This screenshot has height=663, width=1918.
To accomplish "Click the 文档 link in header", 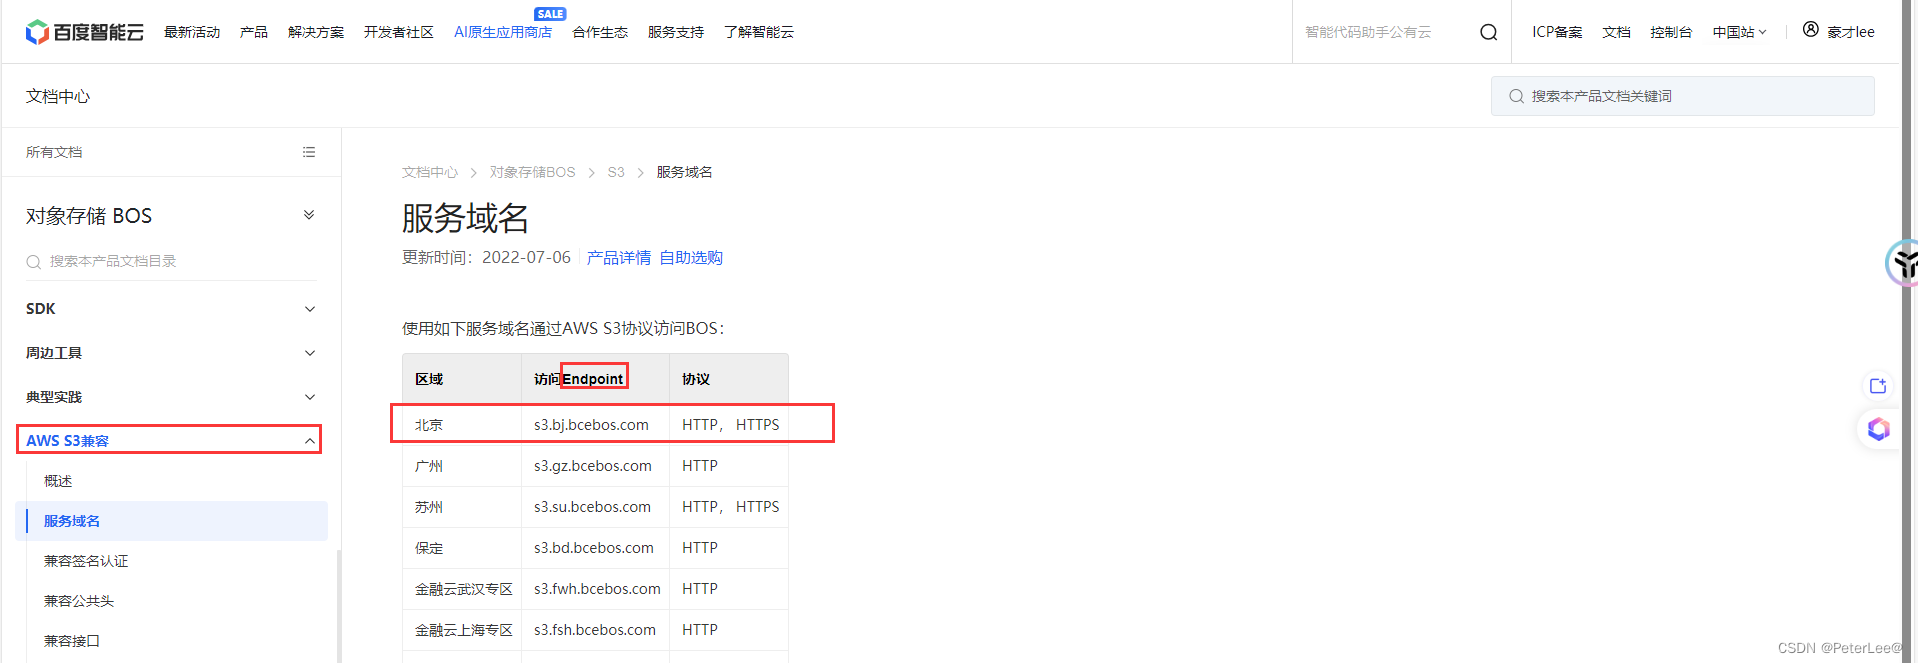I will tap(1616, 32).
